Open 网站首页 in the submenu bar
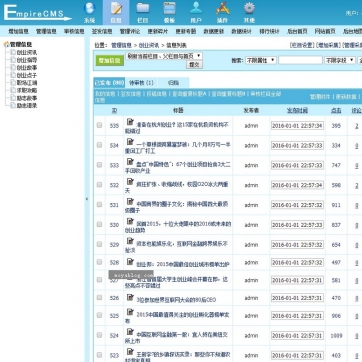362x362 pixels. pos(325,31)
